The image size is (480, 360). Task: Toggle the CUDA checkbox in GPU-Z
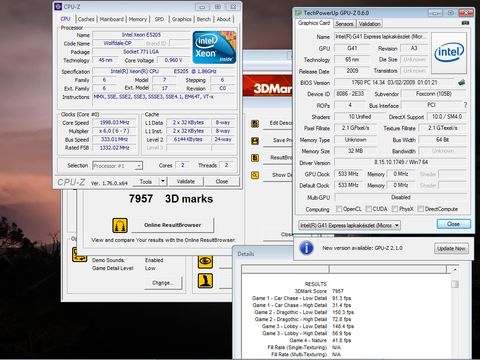369,209
